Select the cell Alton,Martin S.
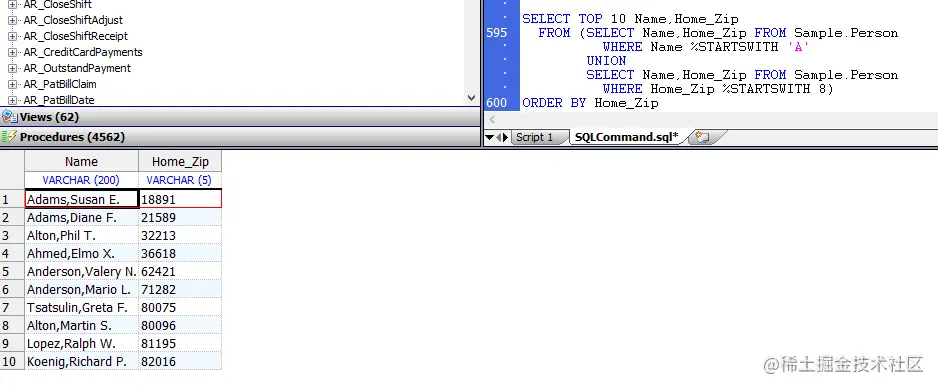 click(82, 326)
